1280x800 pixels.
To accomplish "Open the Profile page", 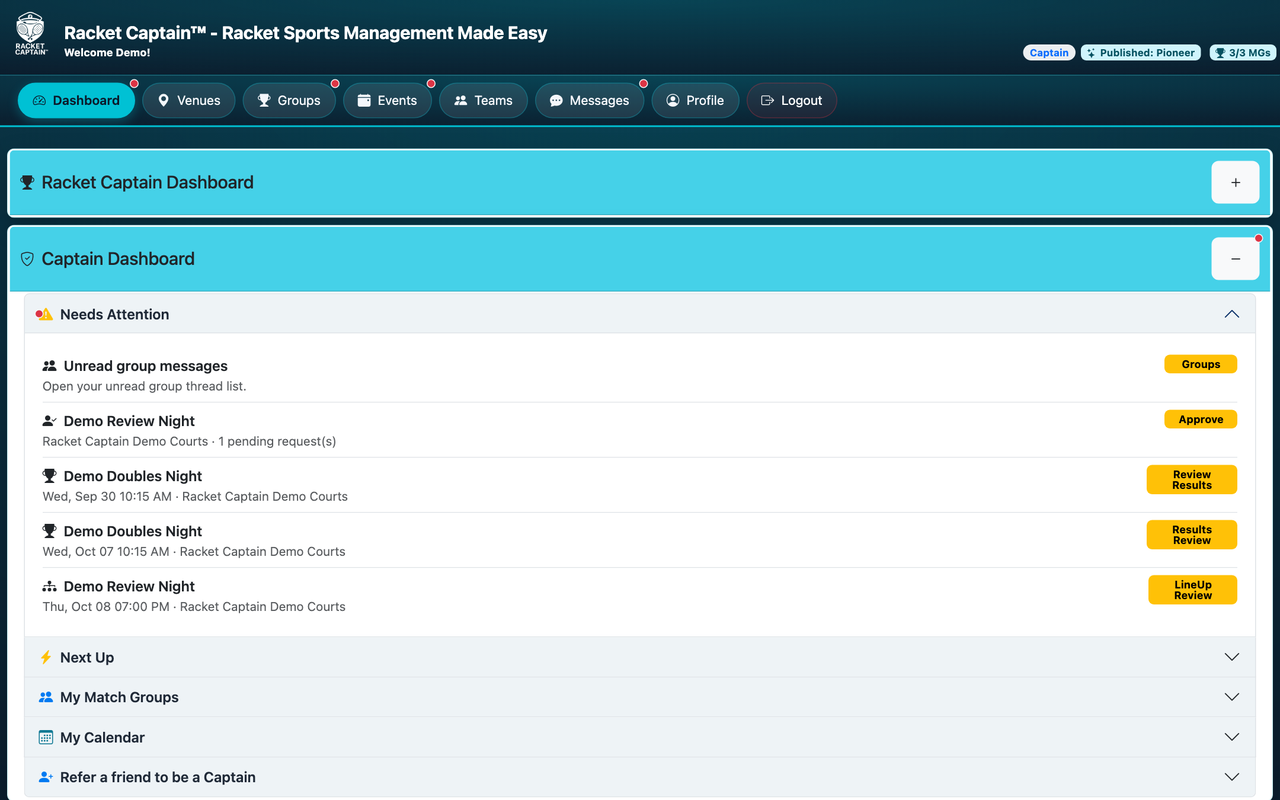I will (x=695, y=100).
